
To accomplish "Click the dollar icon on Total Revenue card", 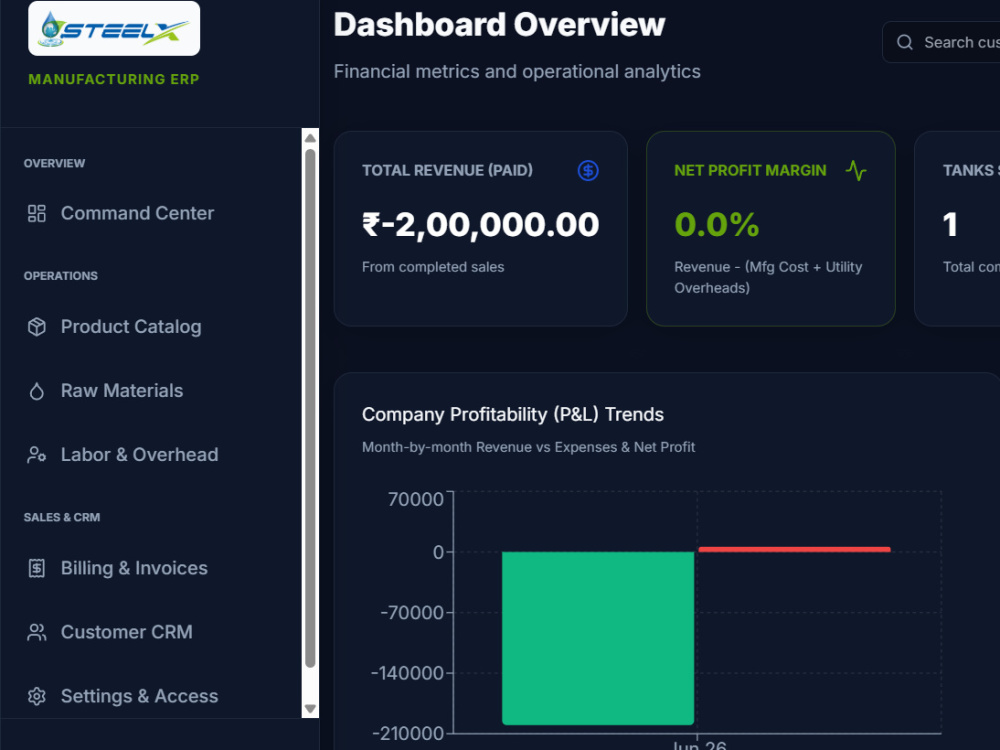I will click(x=588, y=170).
